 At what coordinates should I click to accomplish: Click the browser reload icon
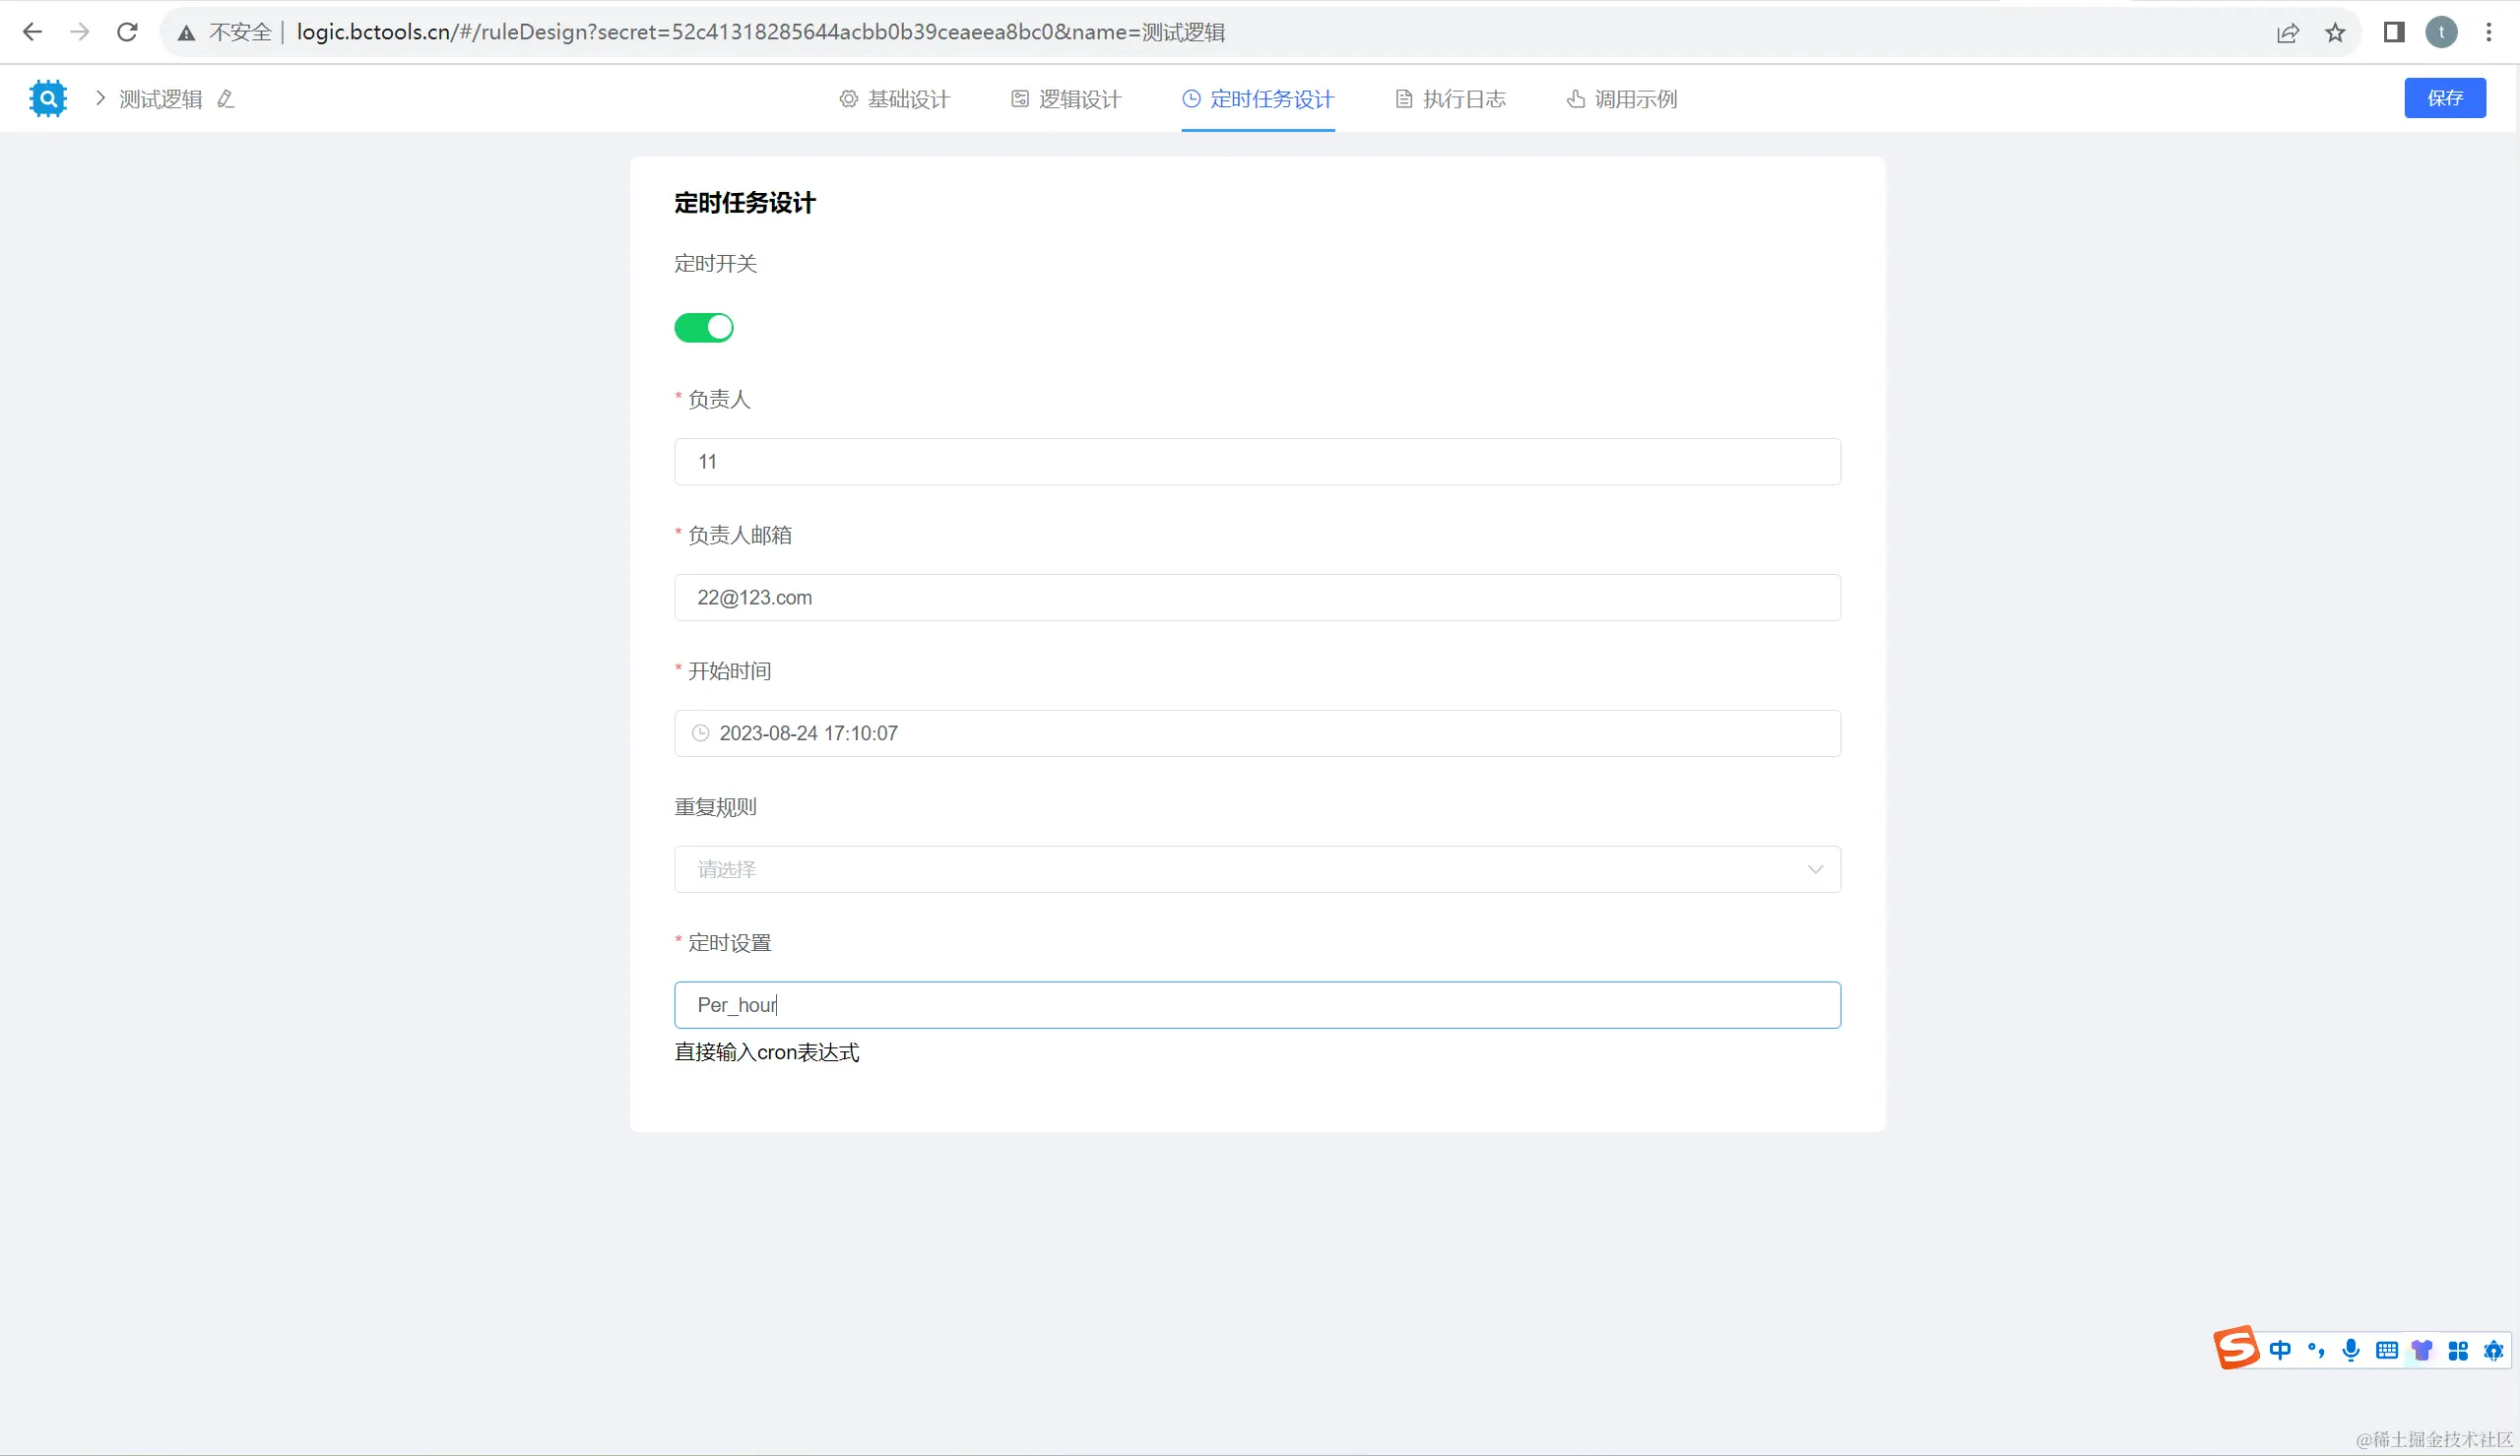127,32
